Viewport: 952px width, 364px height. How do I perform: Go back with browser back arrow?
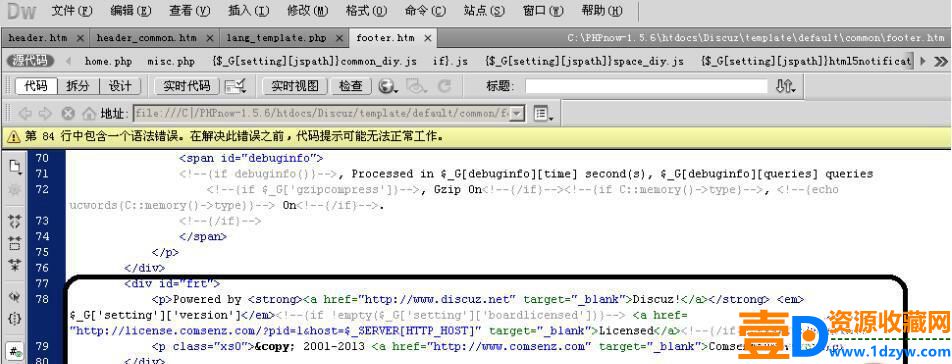tap(25, 113)
